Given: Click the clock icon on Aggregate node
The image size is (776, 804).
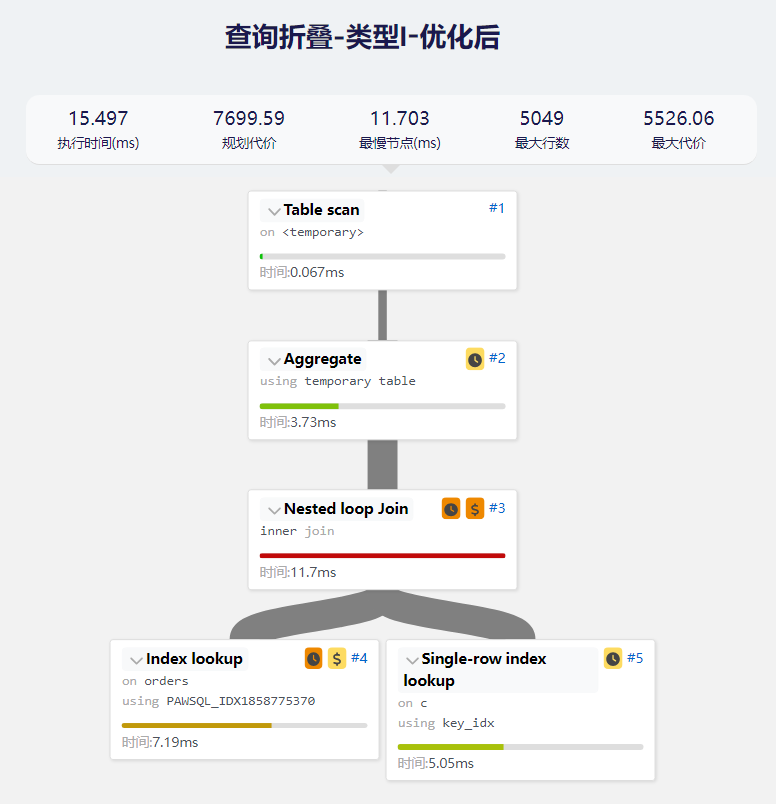Looking at the screenshot, I should pyautogui.click(x=475, y=359).
